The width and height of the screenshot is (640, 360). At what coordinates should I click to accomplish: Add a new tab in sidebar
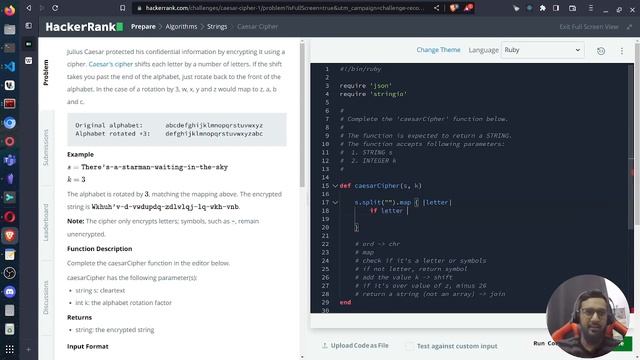[x=28, y=349]
